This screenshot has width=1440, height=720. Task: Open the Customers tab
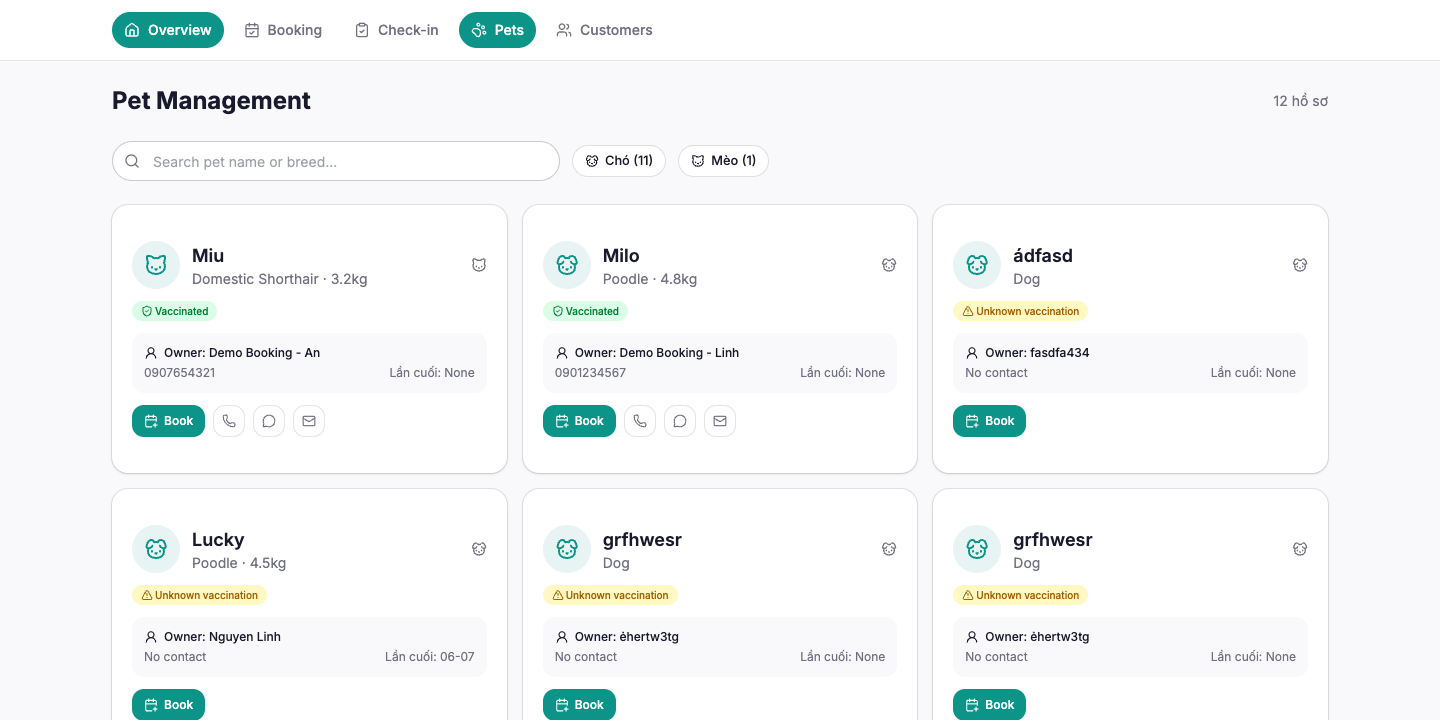[x=604, y=30]
